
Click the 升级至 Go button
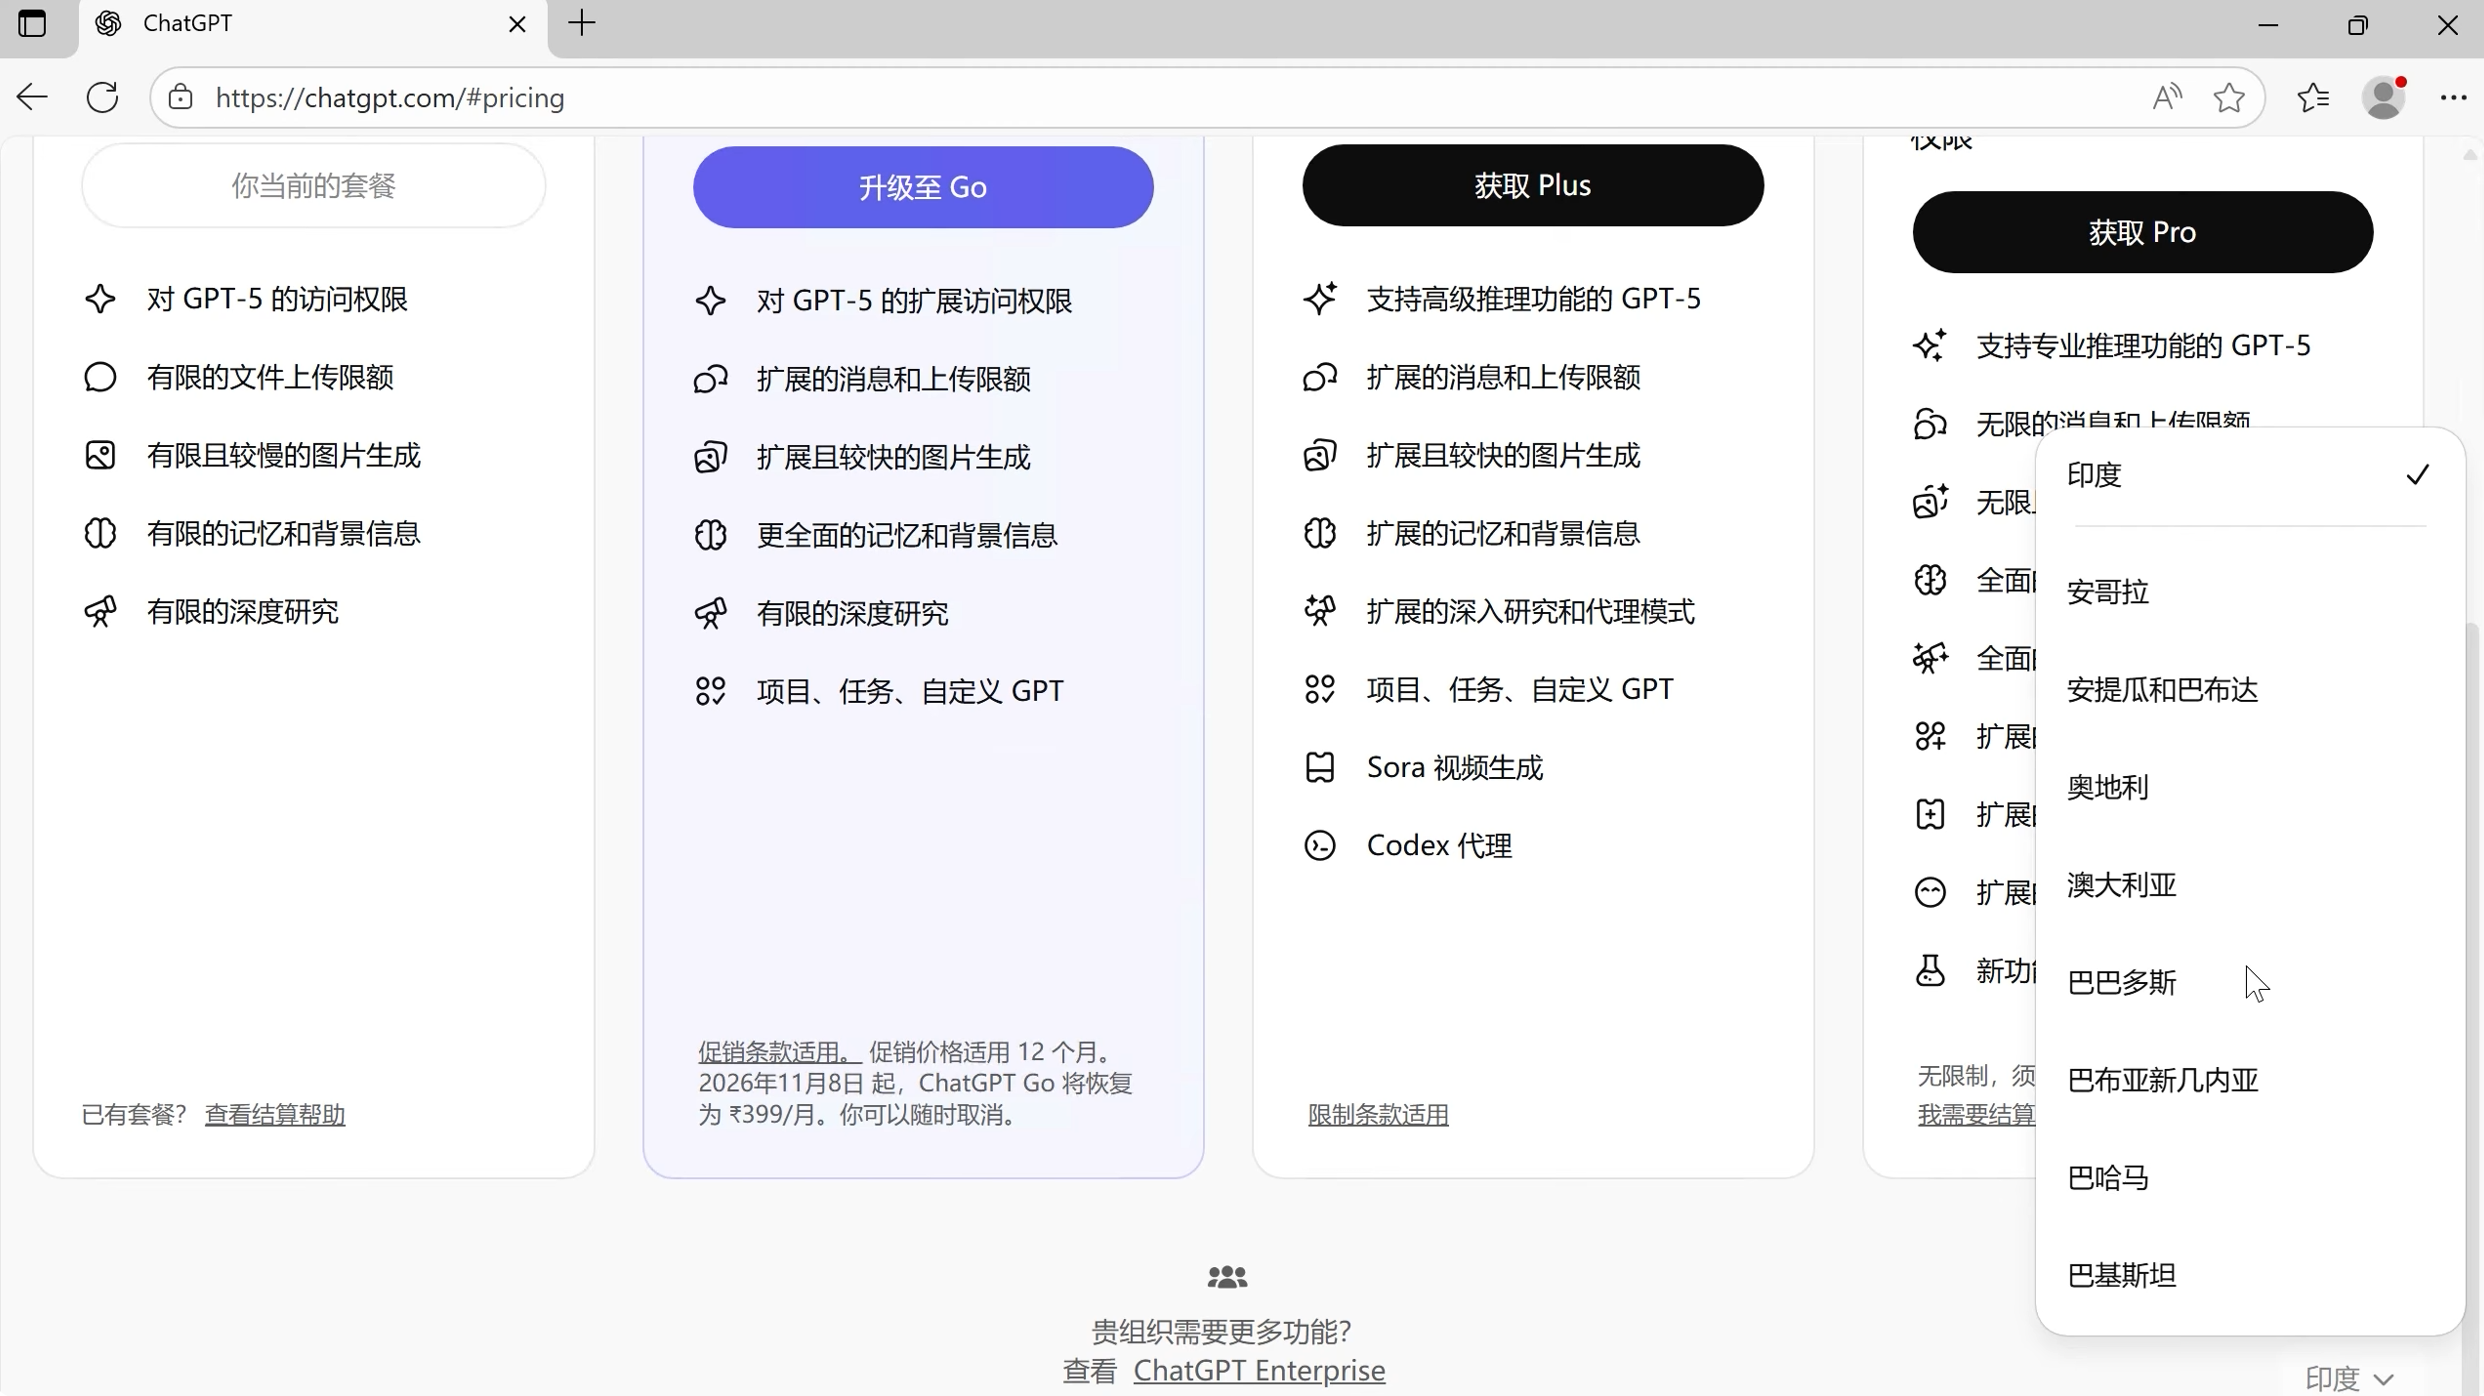click(922, 187)
